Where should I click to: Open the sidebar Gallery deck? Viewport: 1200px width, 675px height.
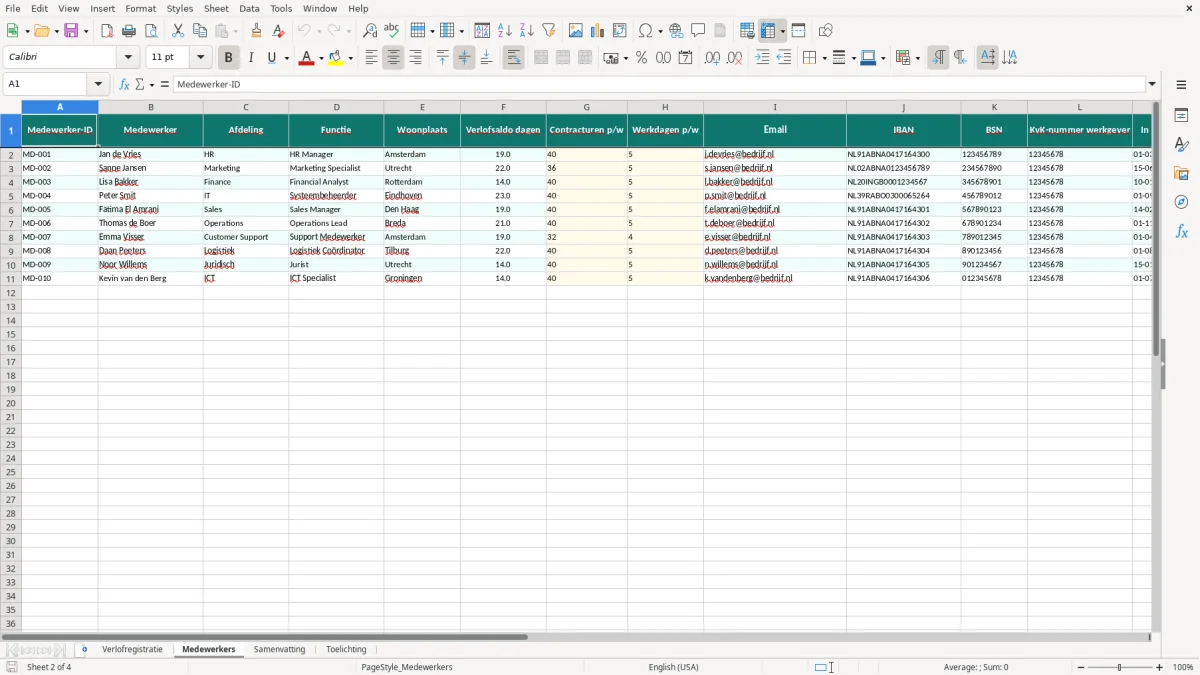[x=1181, y=174]
